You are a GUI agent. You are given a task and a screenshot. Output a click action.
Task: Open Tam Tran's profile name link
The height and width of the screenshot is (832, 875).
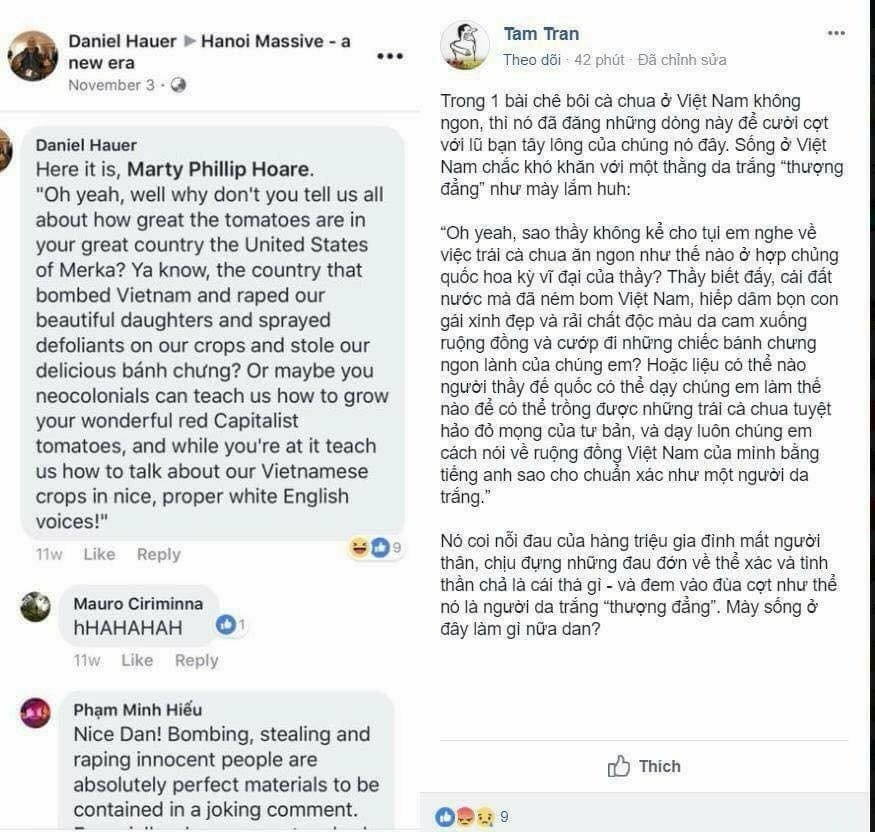pyautogui.click(x=541, y=34)
